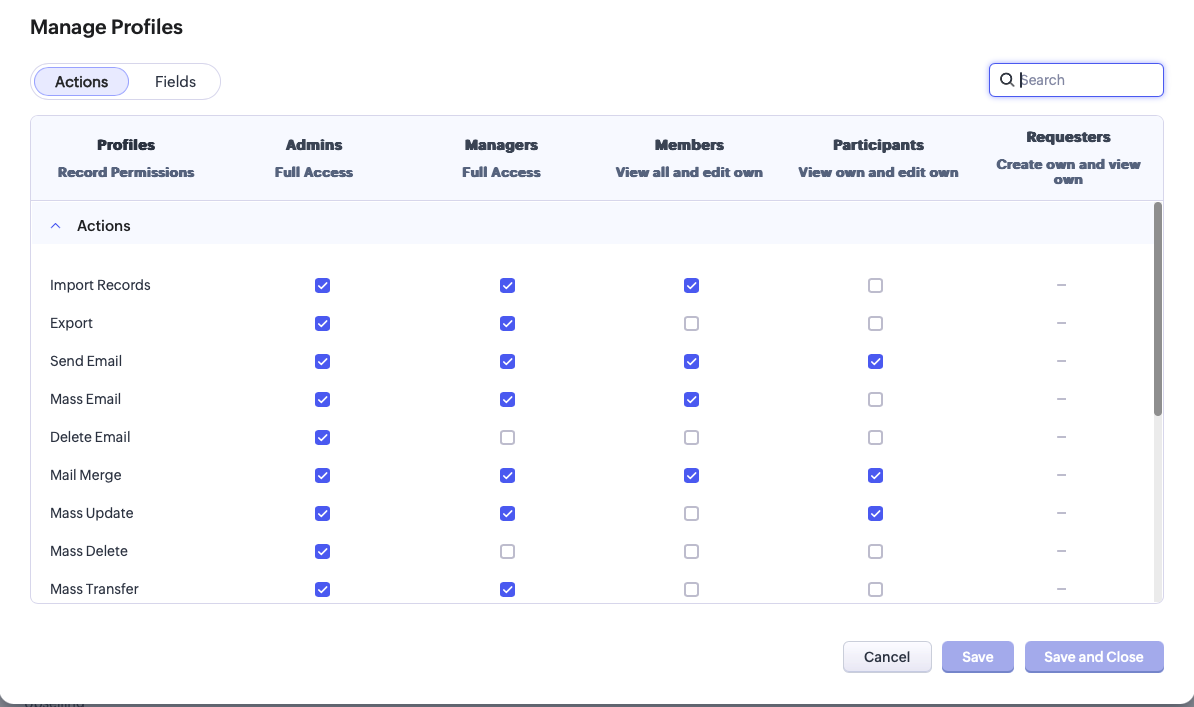Select the Actions tab

(x=81, y=82)
